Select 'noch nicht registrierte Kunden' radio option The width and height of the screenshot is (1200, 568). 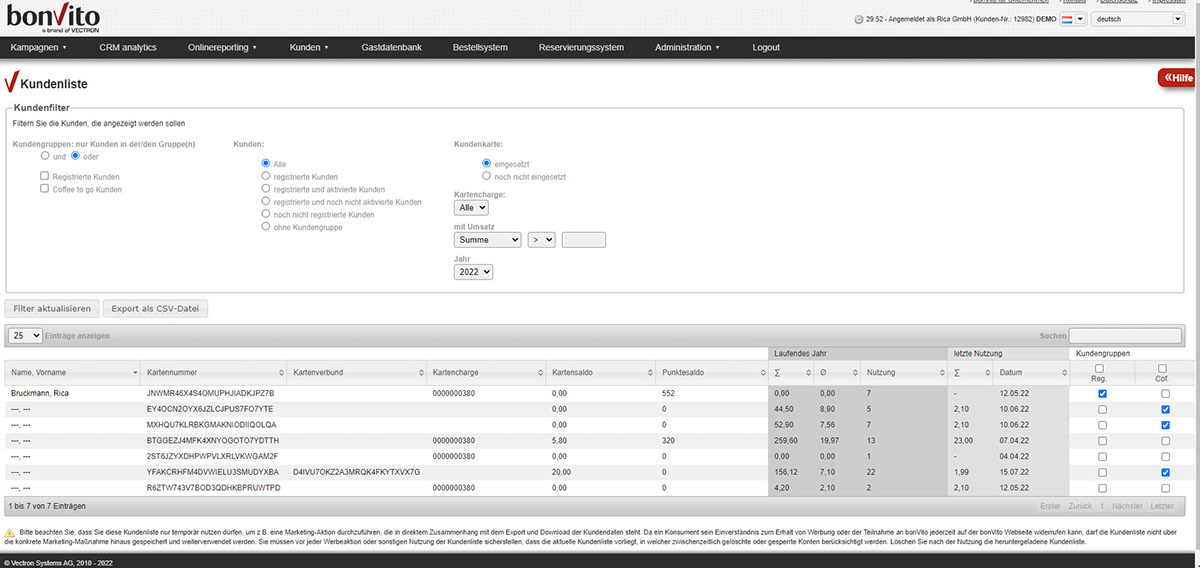[x=266, y=214]
